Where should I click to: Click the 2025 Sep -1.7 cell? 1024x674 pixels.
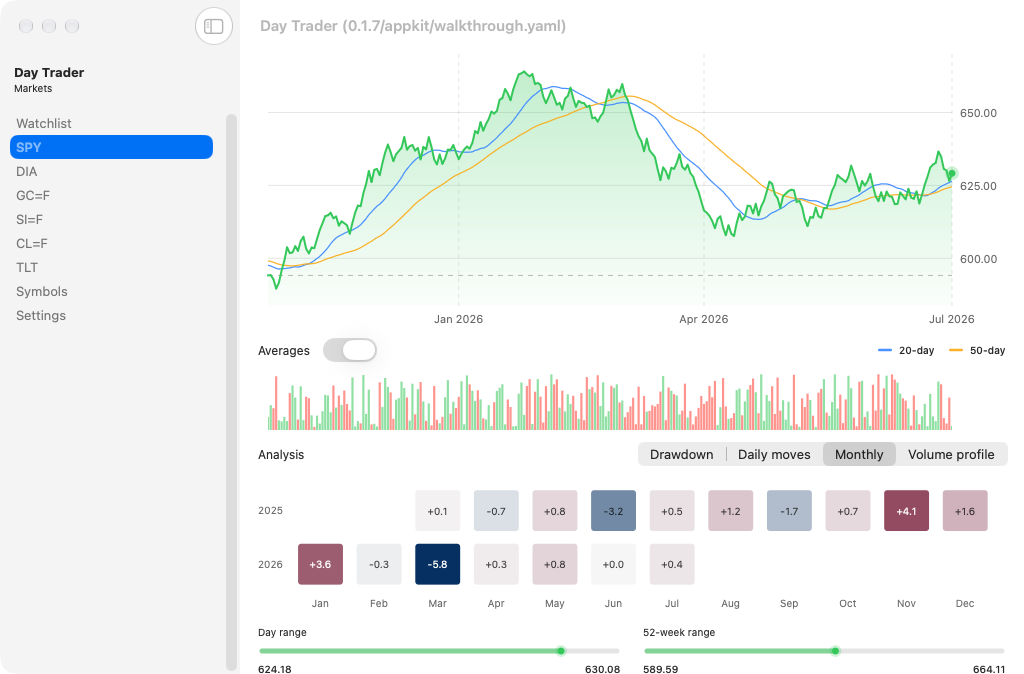click(789, 511)
